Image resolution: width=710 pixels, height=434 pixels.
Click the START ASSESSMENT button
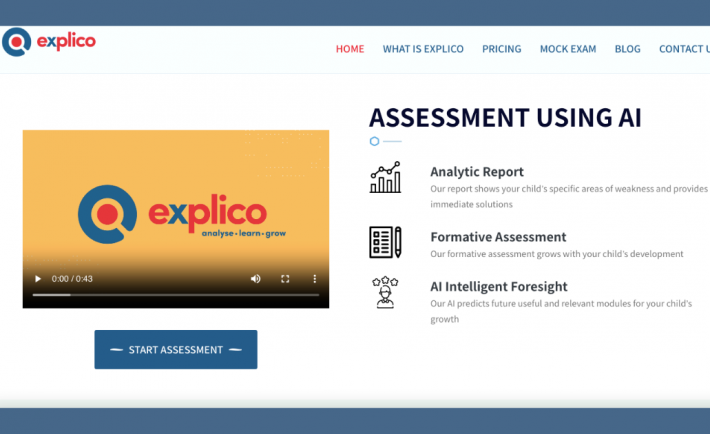click(x=176, y=349)
